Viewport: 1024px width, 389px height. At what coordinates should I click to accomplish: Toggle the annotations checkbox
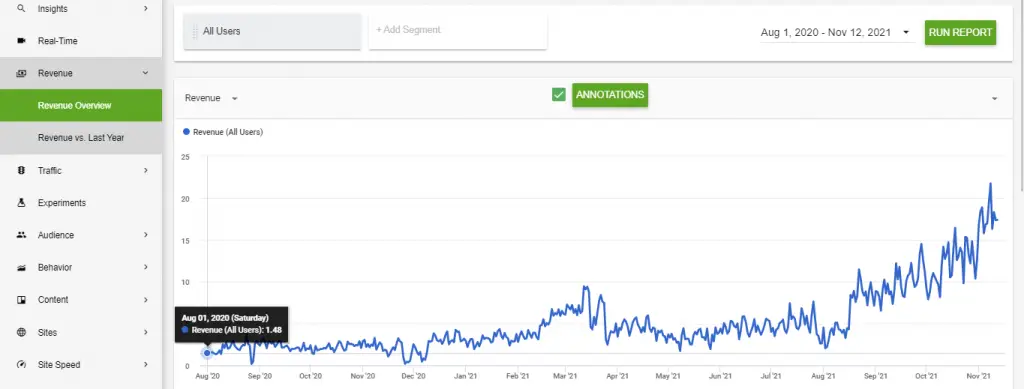(x=558, y=95)
